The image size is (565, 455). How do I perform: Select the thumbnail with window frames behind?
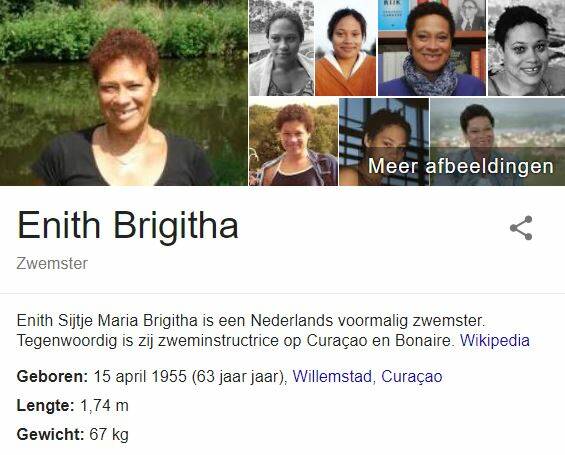pyautogui.click(x=384, y=142)
